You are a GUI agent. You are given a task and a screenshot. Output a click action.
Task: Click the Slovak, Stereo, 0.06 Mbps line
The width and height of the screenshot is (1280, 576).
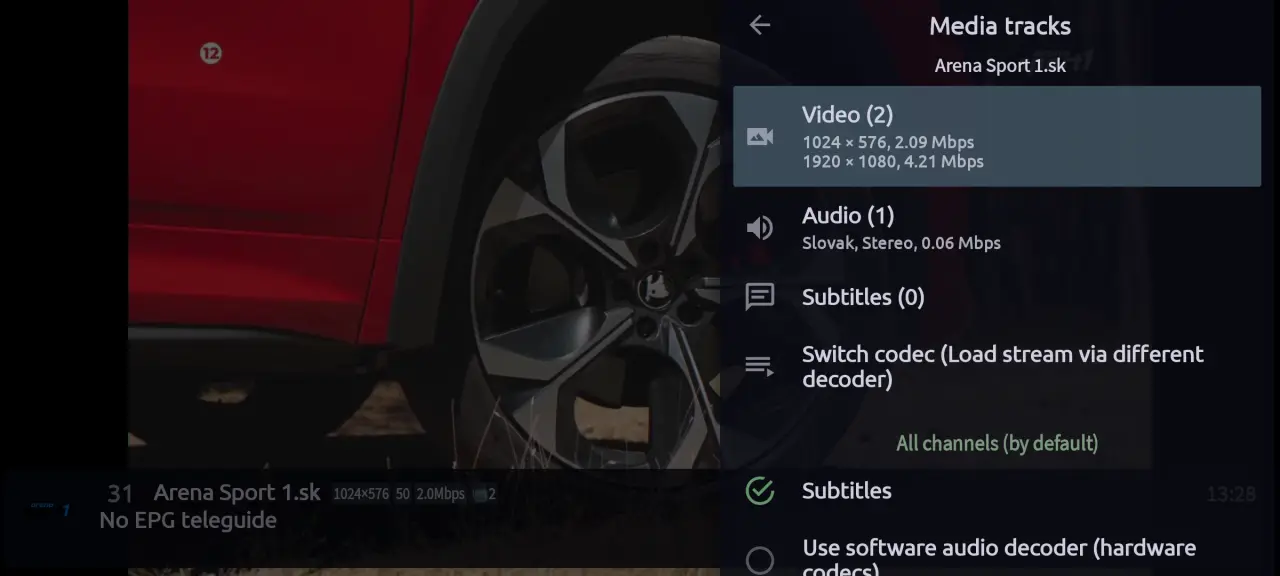(901, 242)
